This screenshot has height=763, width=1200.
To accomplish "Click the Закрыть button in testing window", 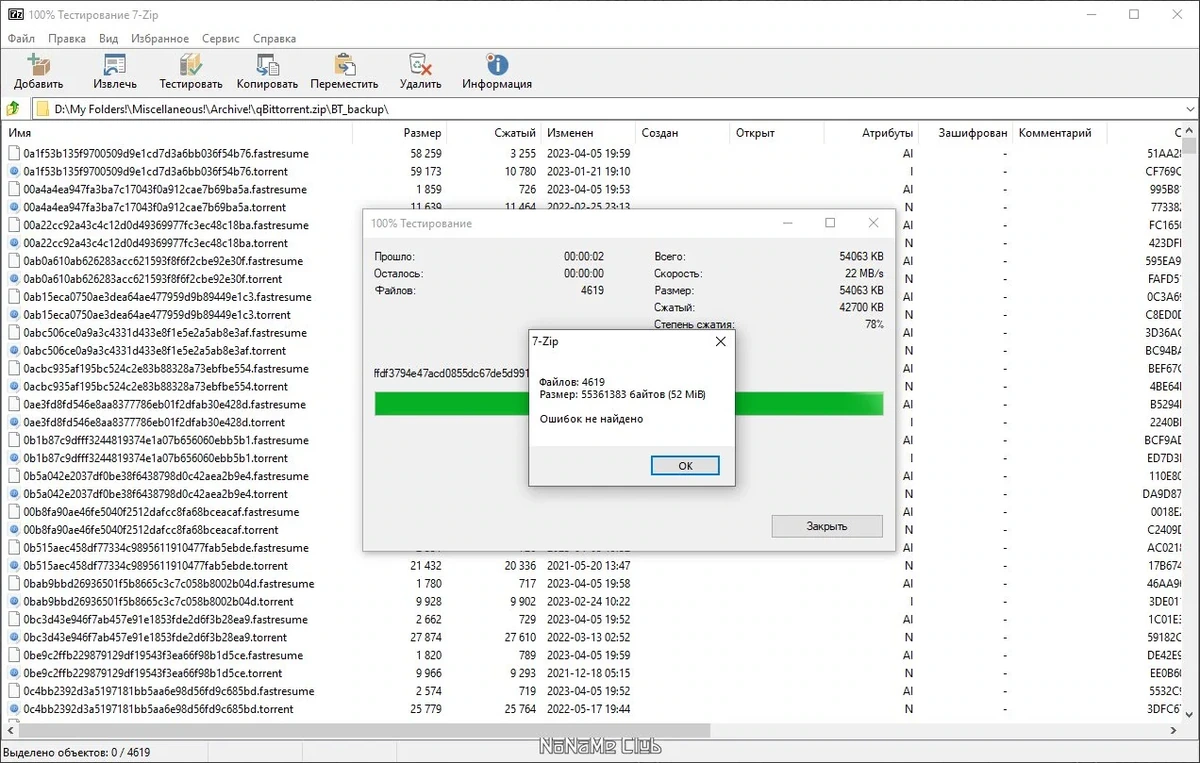I will pyautogui.click(x=827, y=526).
